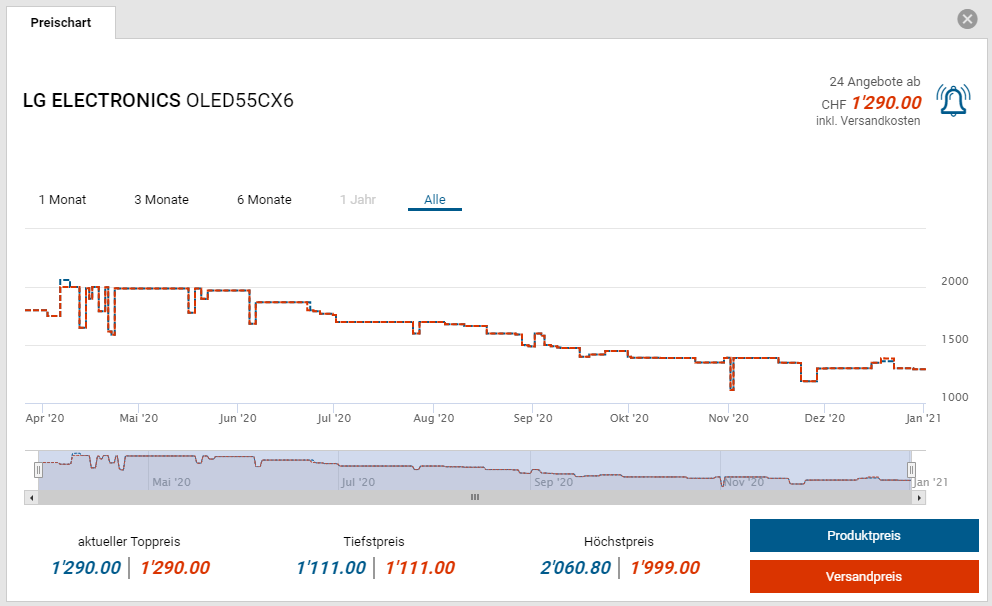This screenshot has width=992, height=606.
Task: Click the price alert bell icon
Action: pyautogui.click(x=953, y=101)
